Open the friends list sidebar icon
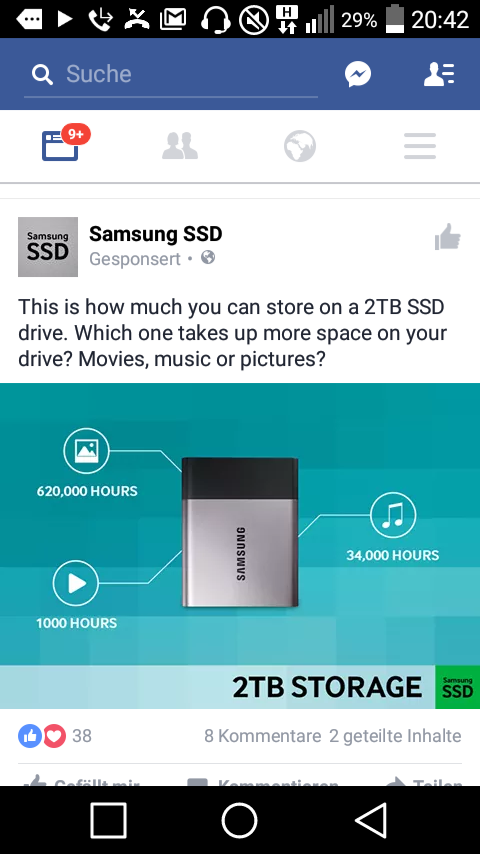The width and height of the screenshot is (480, 854). click(x=439, y=74)
